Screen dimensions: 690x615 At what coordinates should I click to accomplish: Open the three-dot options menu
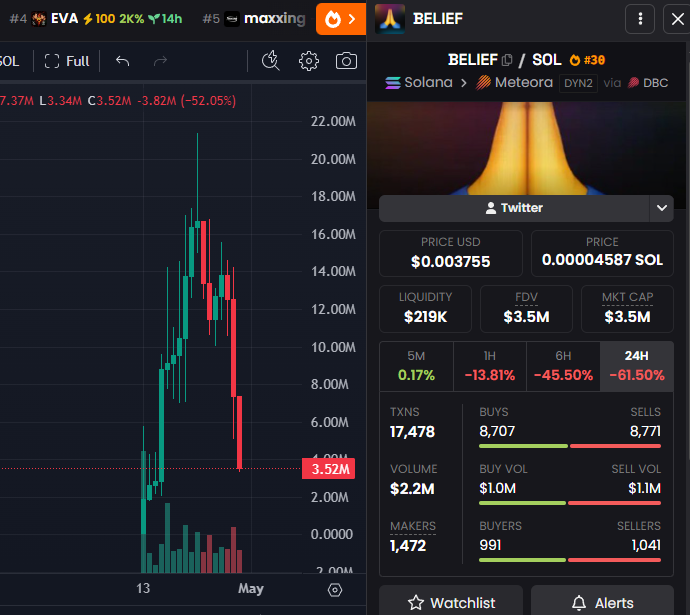pos(640,19)
